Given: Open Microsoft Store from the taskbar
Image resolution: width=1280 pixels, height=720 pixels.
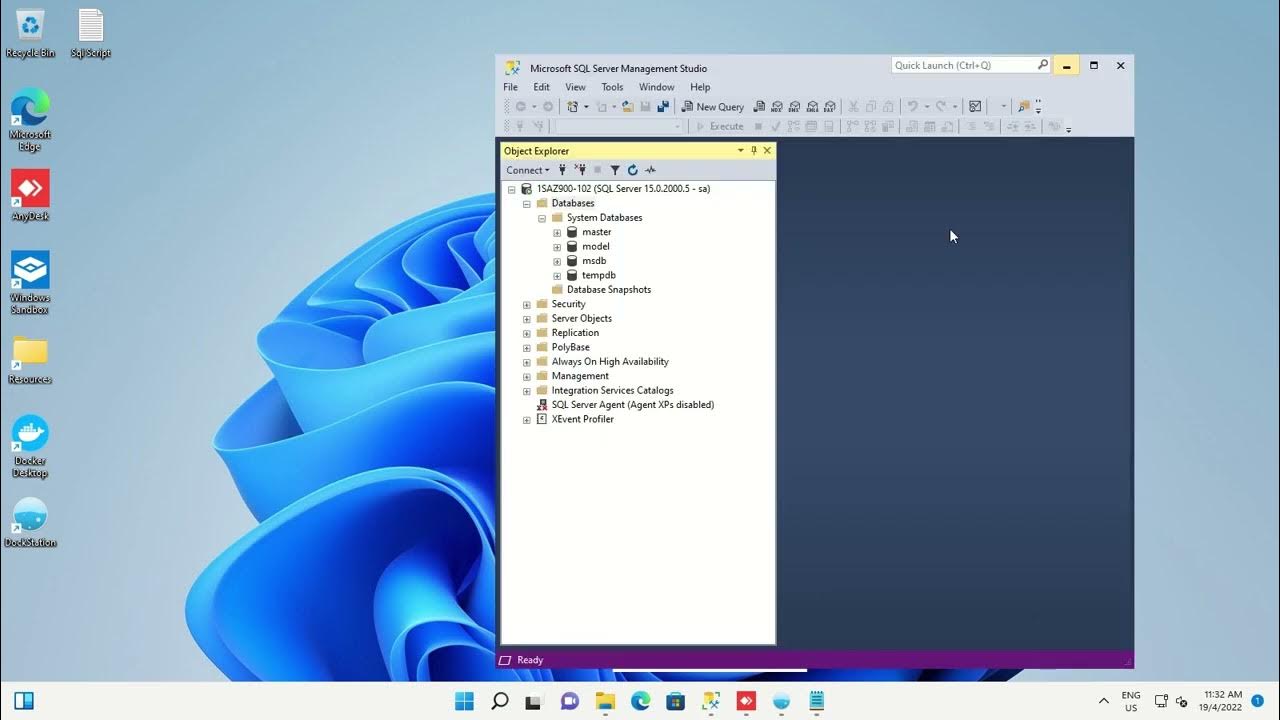Looking at the screenshot, I should (x=675, y=701).
